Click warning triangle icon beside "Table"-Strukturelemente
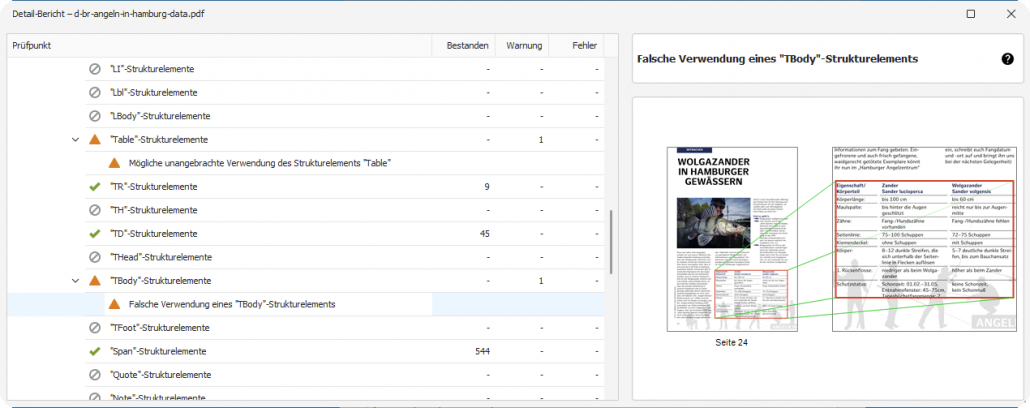 point(95,140)
